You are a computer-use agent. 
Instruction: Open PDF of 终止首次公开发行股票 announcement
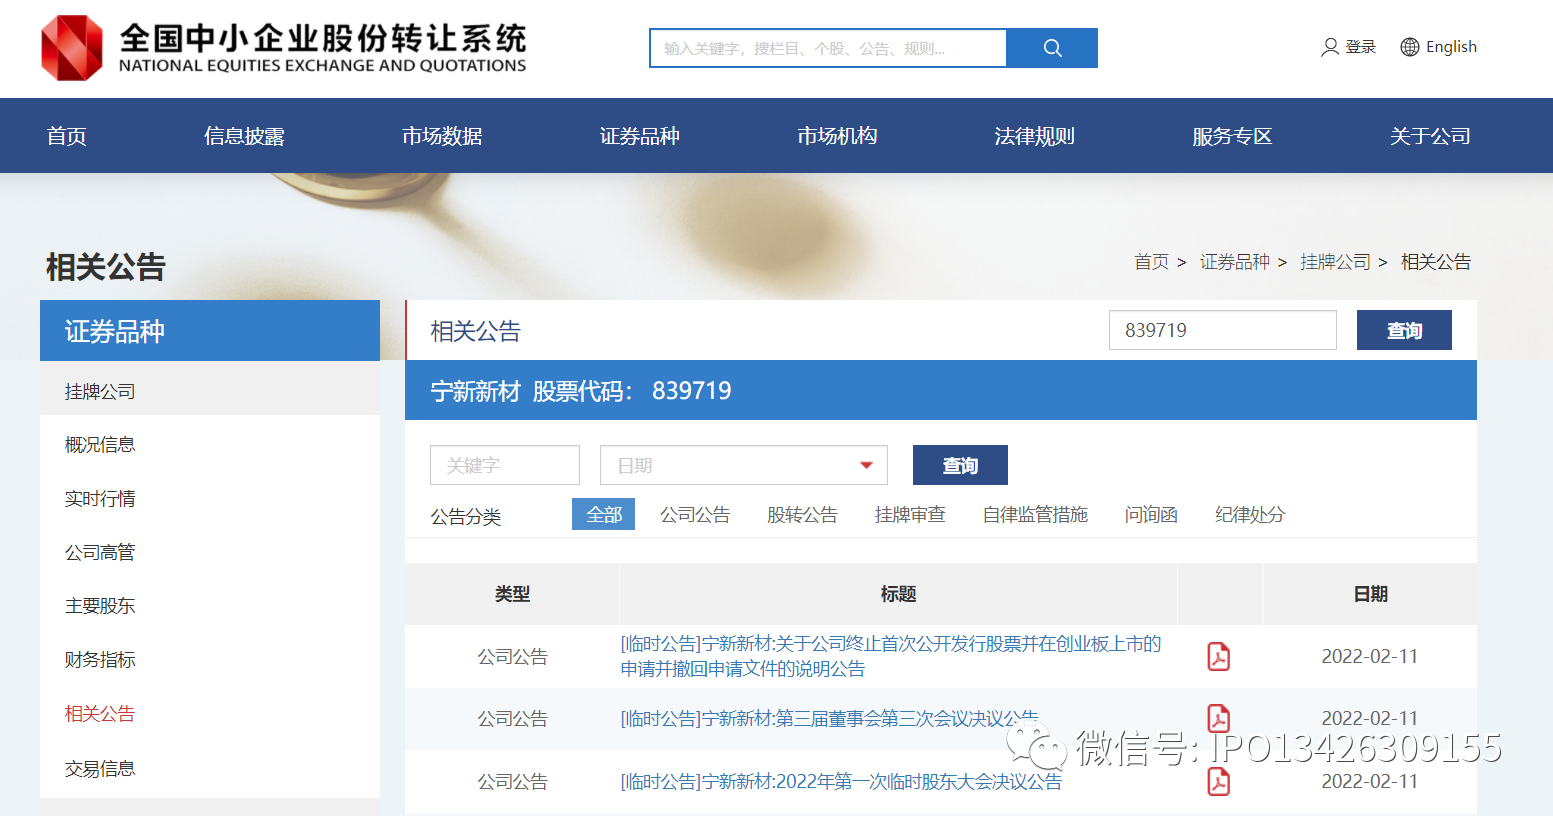(x=1218, y=656)
